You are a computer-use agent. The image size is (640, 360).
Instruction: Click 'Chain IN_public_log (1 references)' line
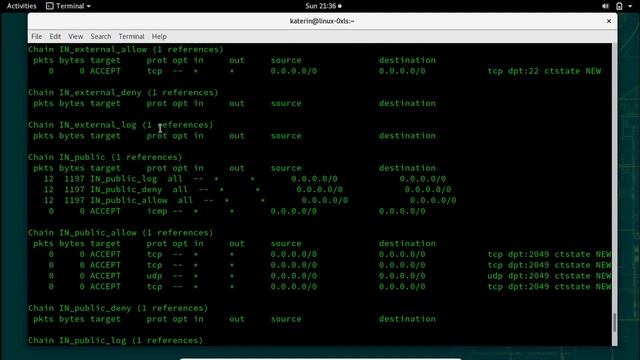pyautogui.click(x=116, y=340)
